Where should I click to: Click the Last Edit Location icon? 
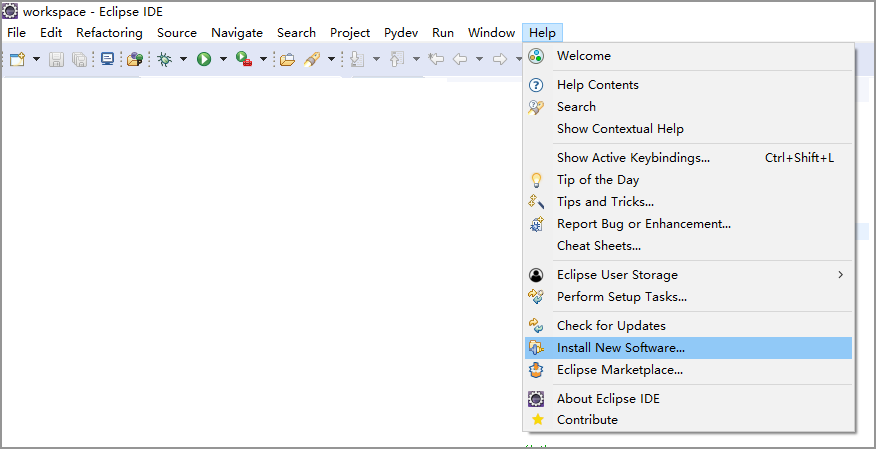436,59
